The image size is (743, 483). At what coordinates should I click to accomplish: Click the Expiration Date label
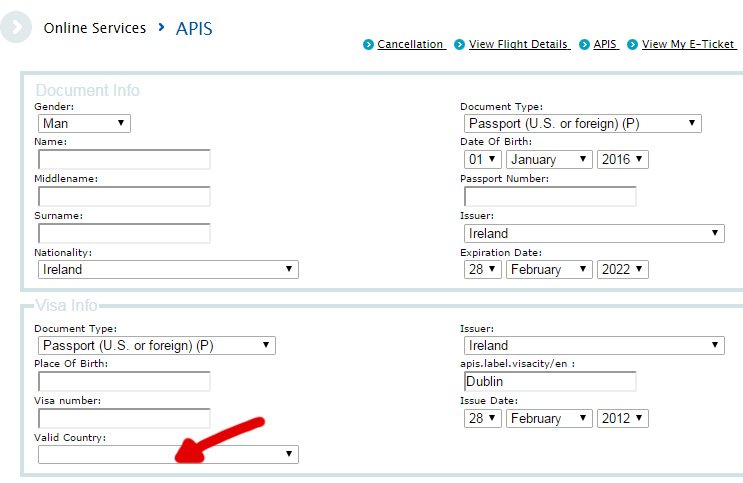click(x=500, y=253)
